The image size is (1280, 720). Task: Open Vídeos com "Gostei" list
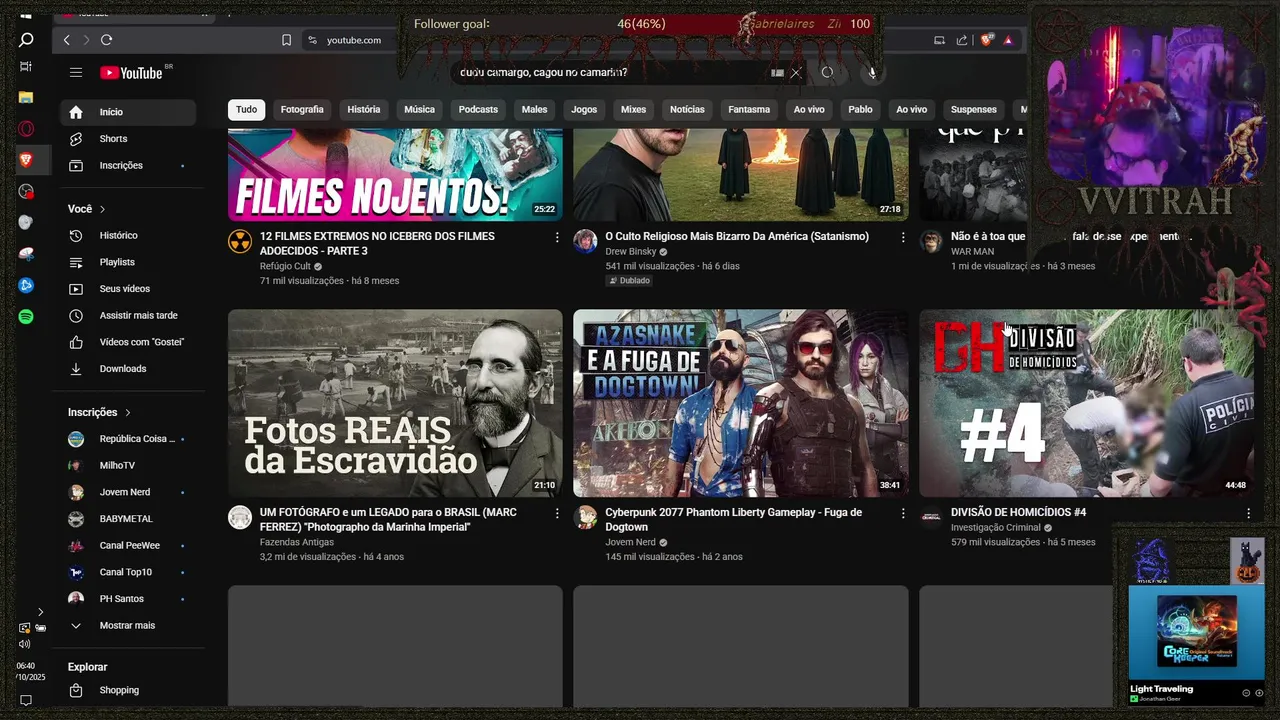coord(128,342)
